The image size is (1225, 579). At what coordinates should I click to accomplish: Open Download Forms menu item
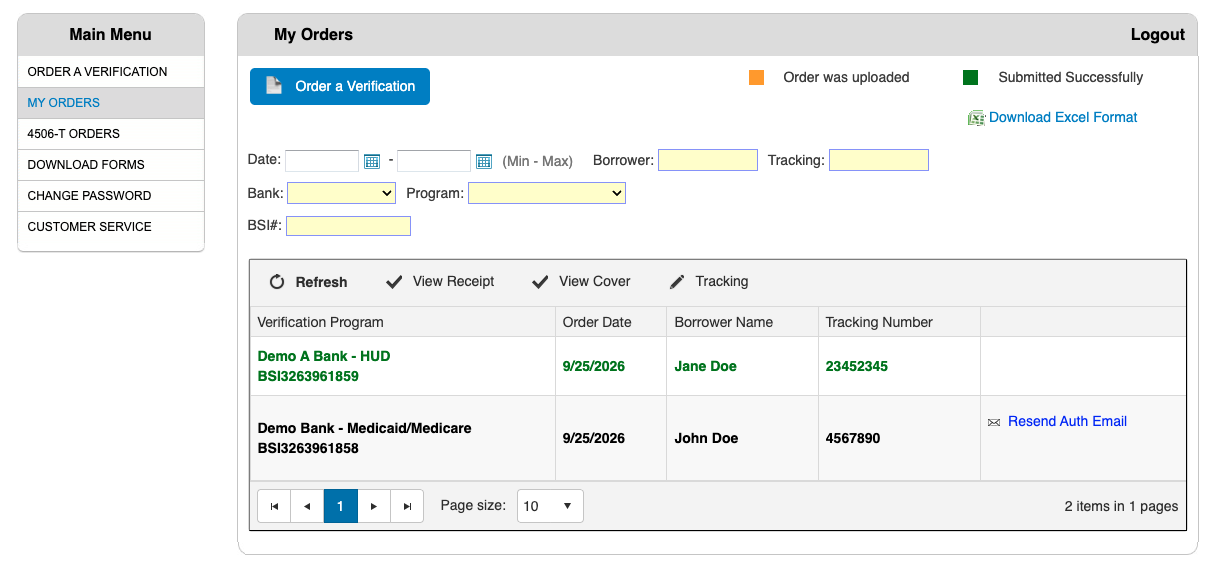tap(111, 165)
